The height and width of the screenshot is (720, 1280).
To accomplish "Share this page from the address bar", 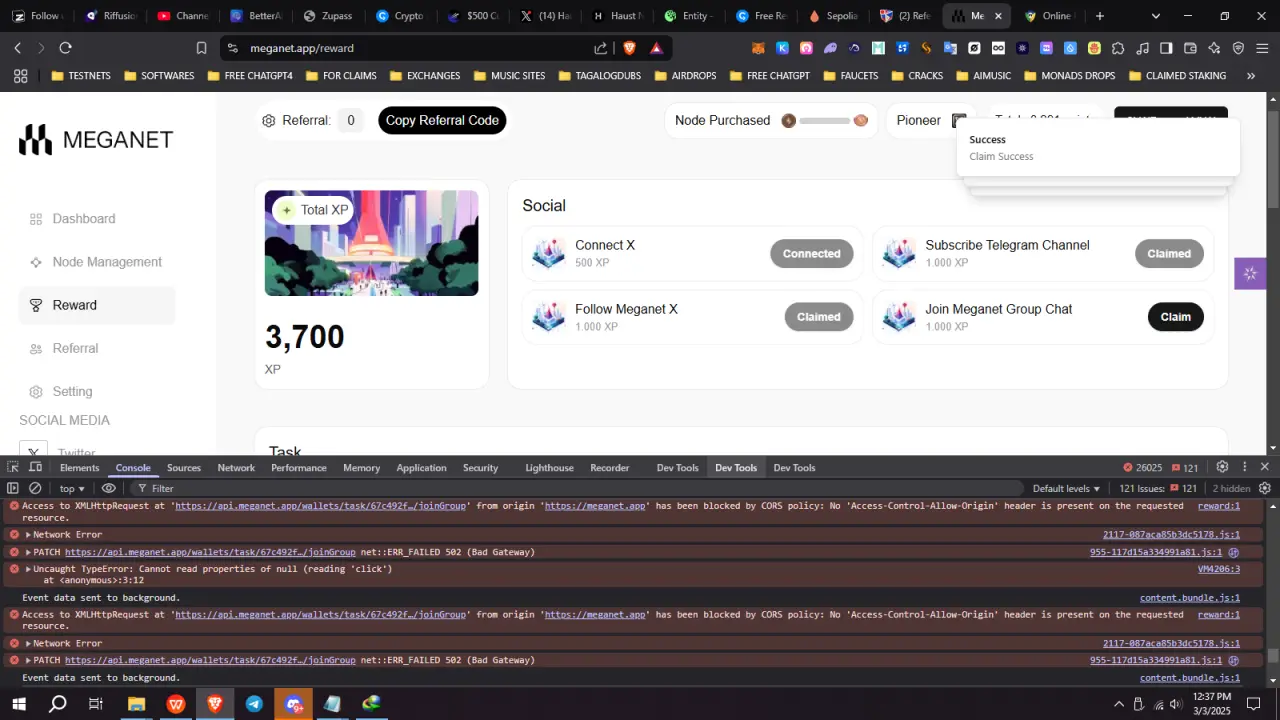I will click(600, 48).
